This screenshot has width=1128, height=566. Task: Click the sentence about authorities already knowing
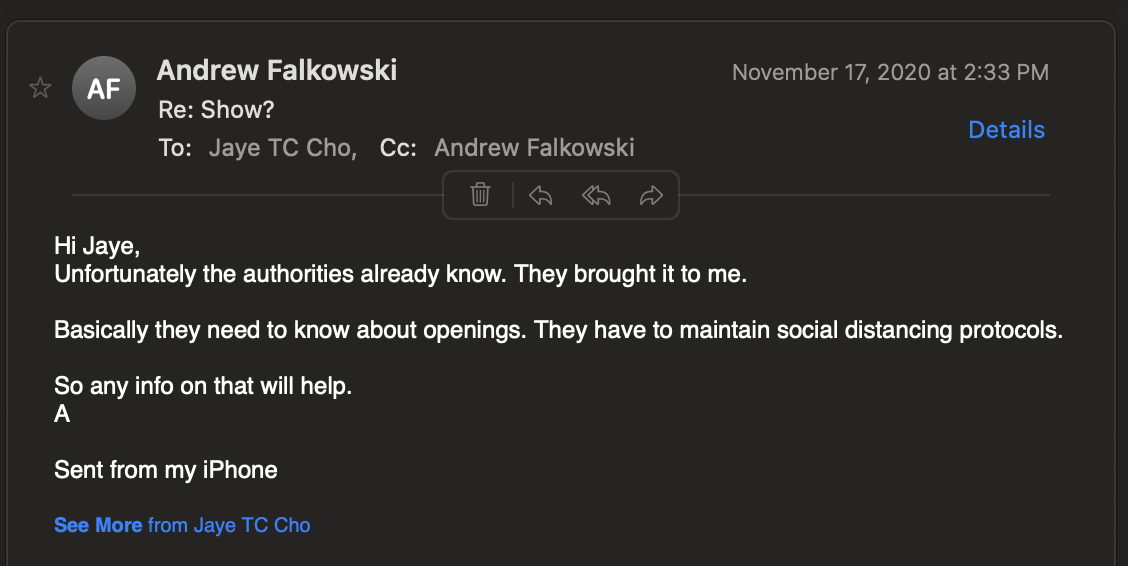[x=400, y=274]
